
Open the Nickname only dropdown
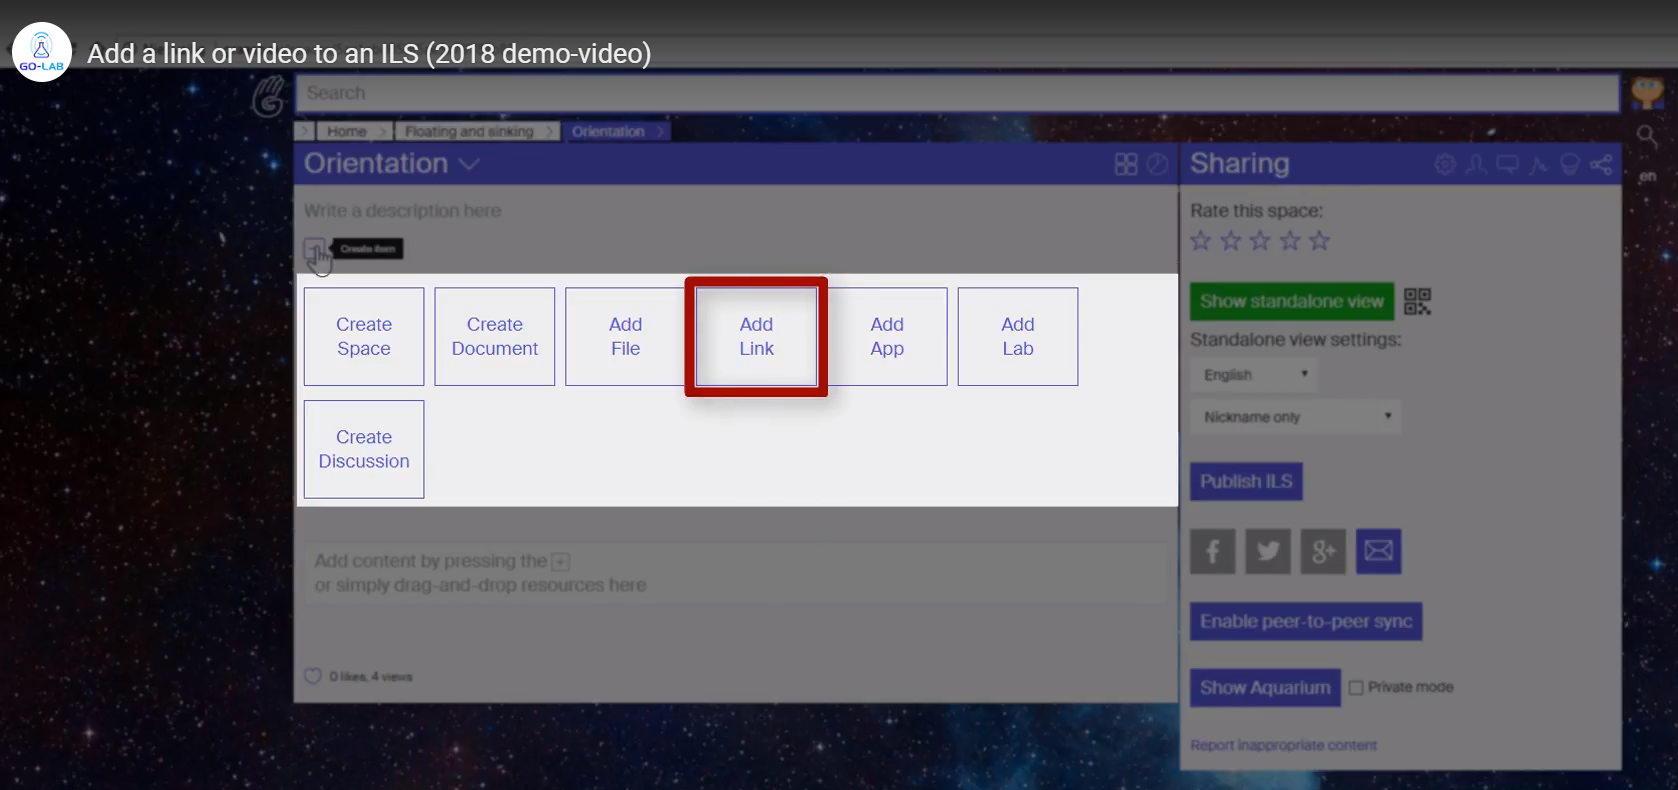tap(1296, 417)
